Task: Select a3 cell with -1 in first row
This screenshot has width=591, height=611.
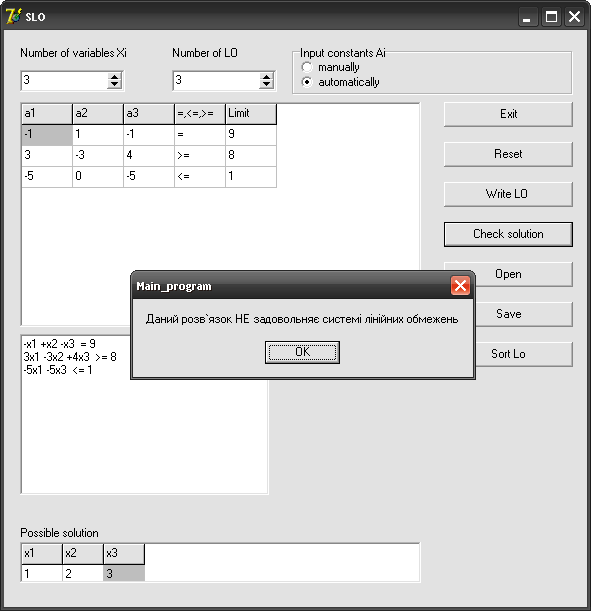Action: (149, 135)
